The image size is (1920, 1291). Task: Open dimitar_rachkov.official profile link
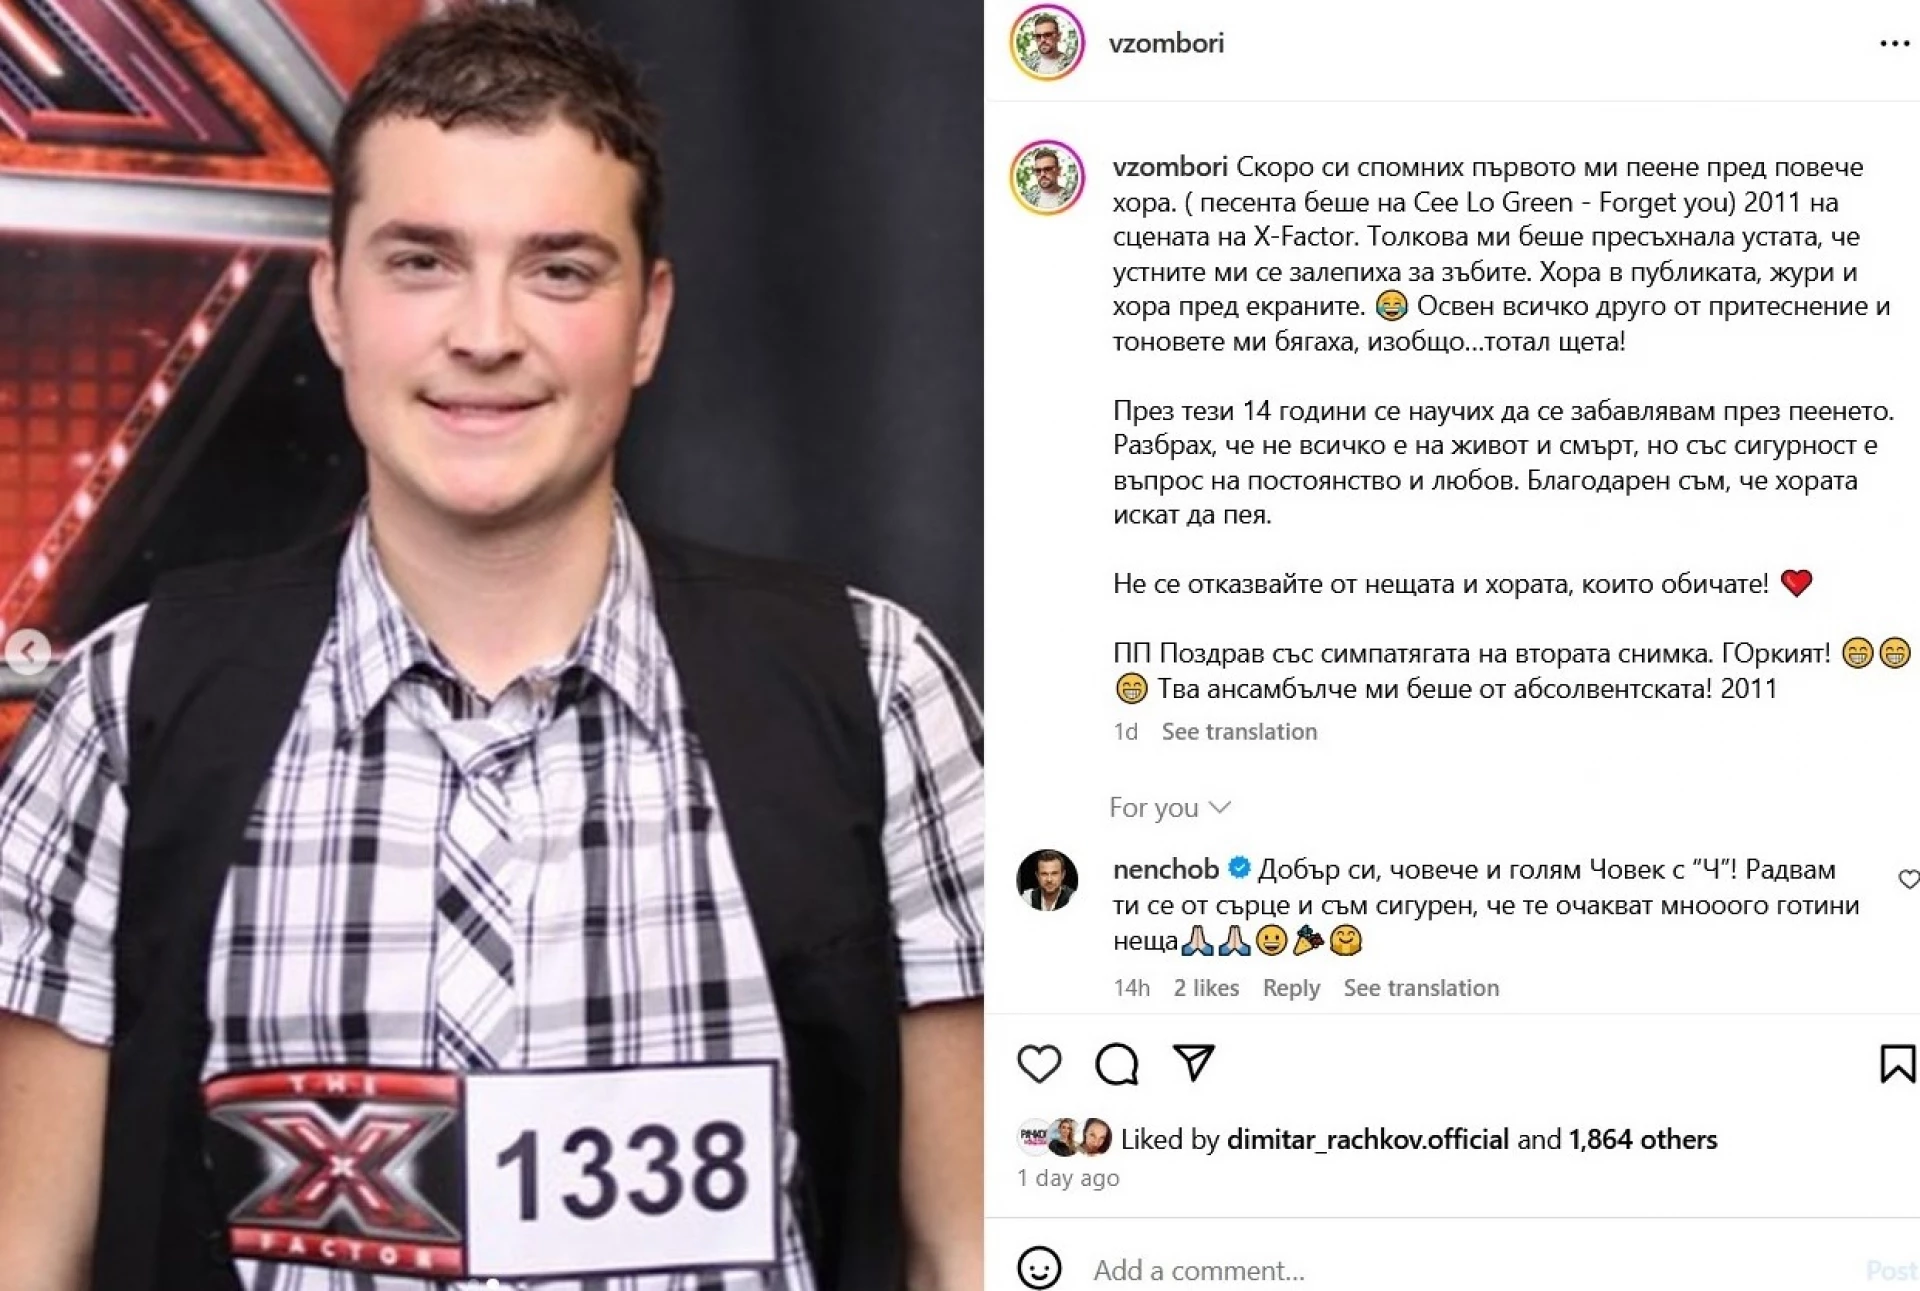coord(1367,1139)
